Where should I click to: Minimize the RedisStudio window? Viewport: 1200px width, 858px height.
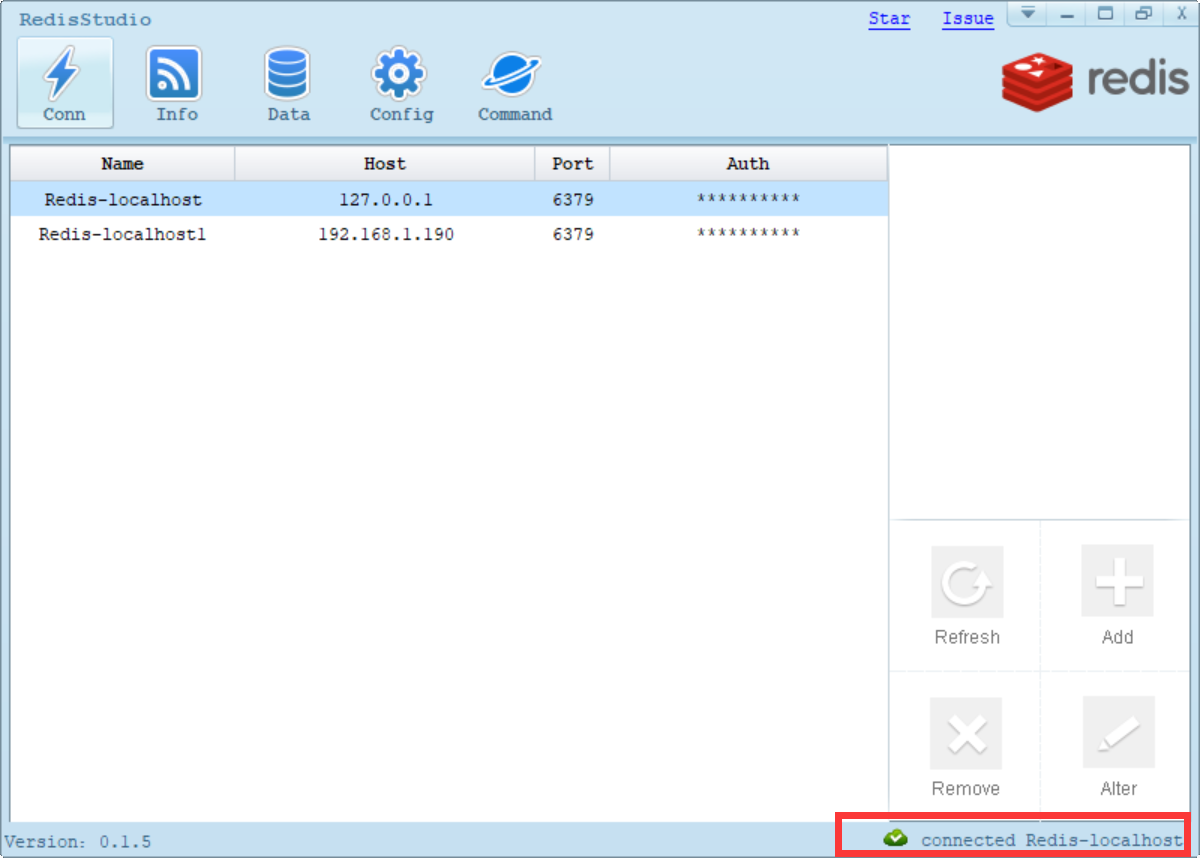point(1067,14)
